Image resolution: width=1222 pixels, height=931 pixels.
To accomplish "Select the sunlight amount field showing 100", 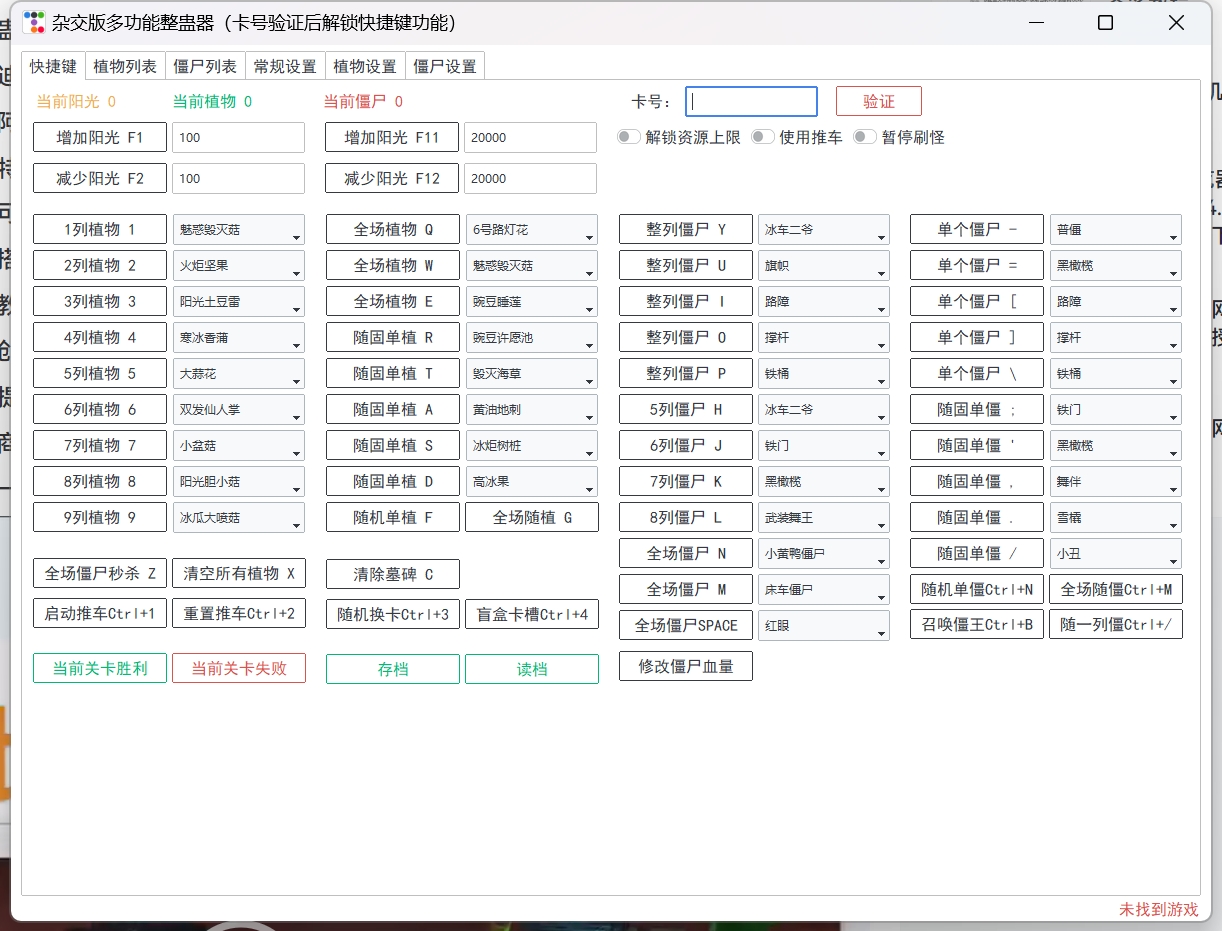I will (x=238, y=137).
